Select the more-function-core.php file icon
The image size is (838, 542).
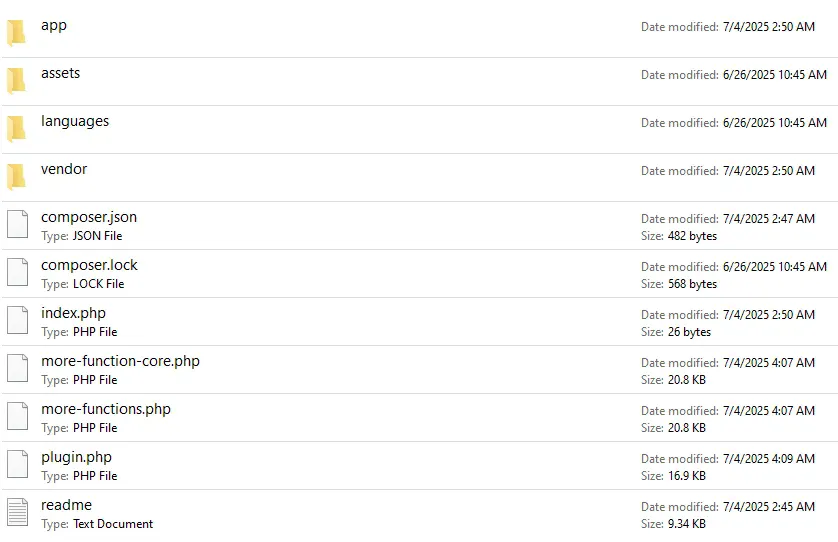coord(17,368)
